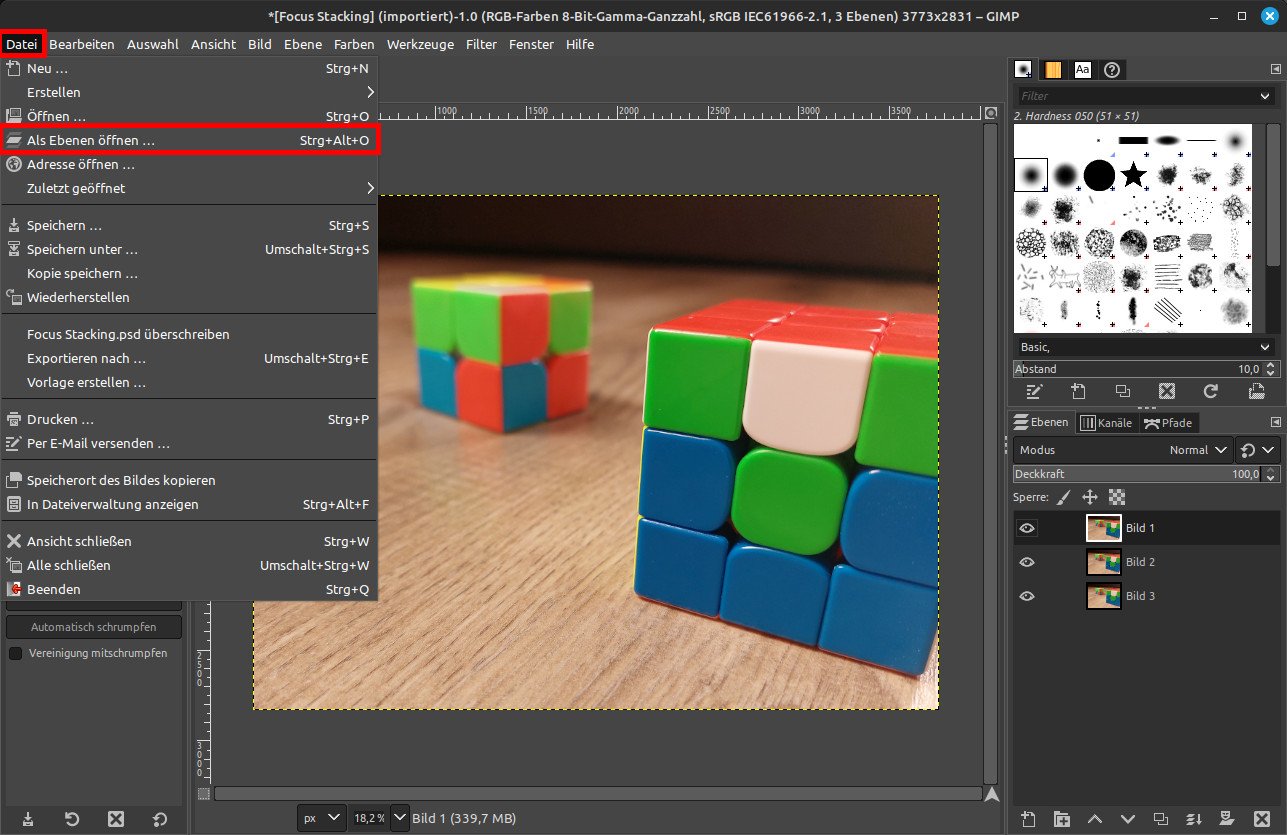The width and height of the screenshot is (1287, 835).
Task: Add a layer mask to Bild 1
Action: tap(1228, 818)
